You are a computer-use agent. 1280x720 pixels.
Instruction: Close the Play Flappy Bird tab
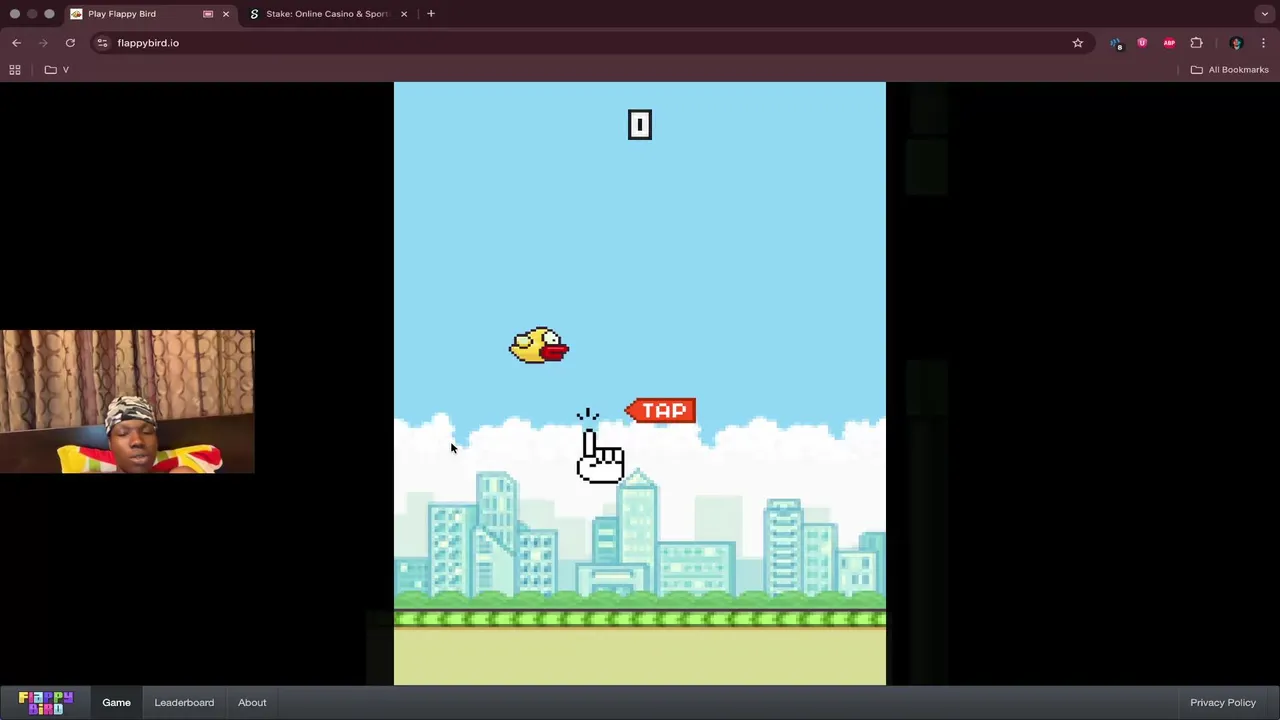[225, 14]
